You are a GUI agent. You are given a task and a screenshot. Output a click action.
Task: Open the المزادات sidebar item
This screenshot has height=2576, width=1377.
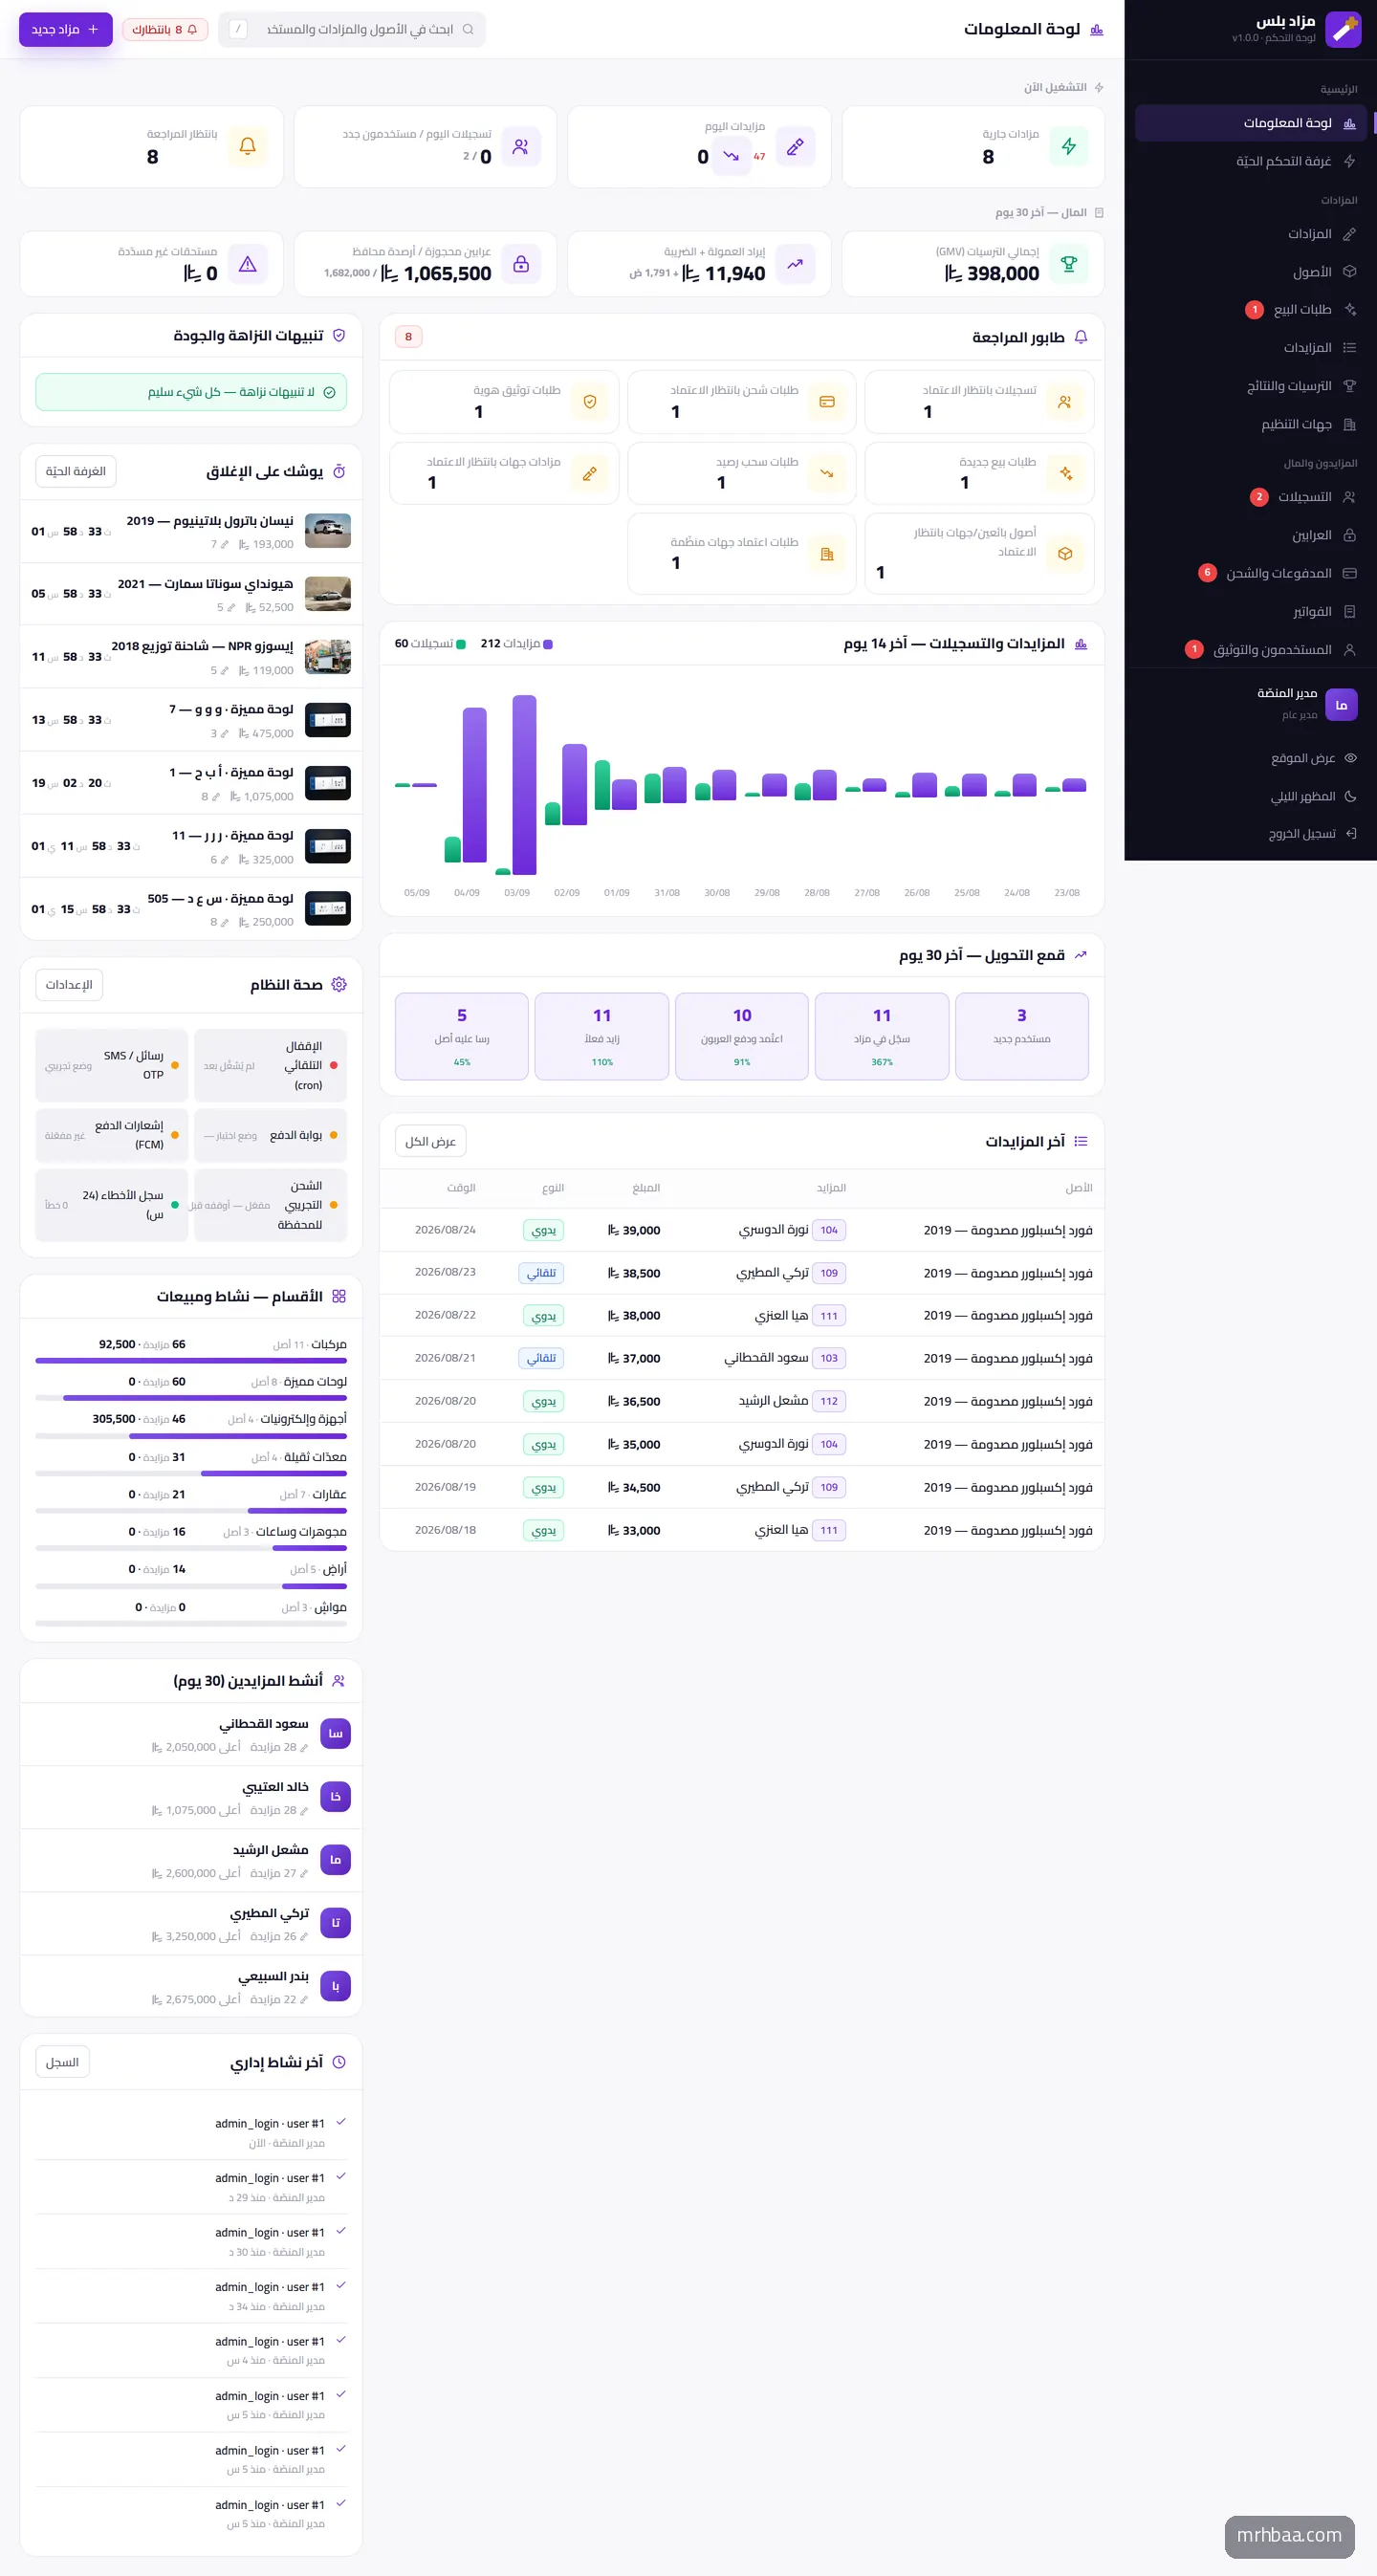1251,234
